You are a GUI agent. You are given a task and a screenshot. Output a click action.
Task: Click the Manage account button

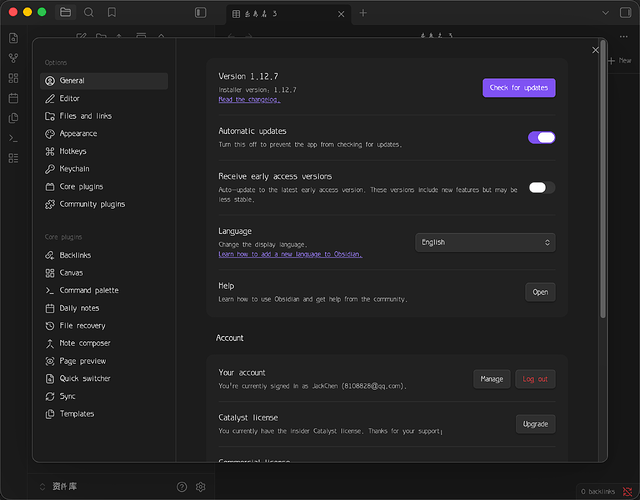[492, 379]
